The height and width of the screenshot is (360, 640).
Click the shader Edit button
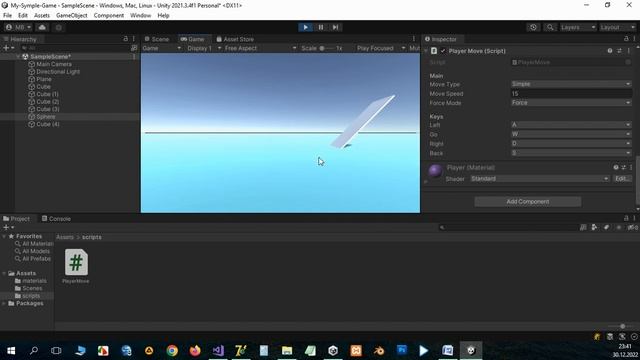coord(622,179)
